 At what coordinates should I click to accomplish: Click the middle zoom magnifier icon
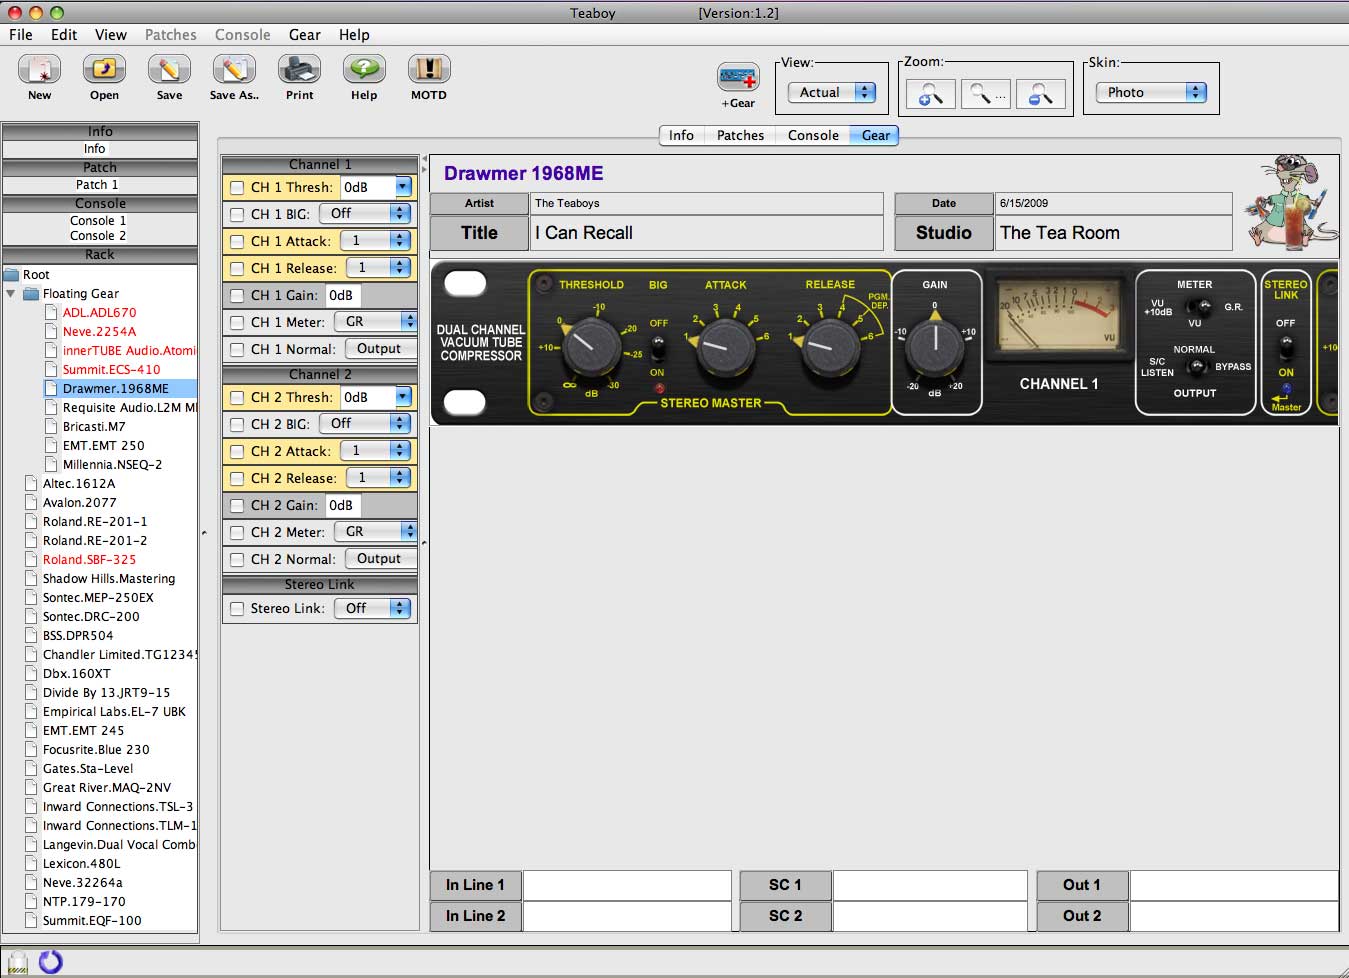pos(985,94)
